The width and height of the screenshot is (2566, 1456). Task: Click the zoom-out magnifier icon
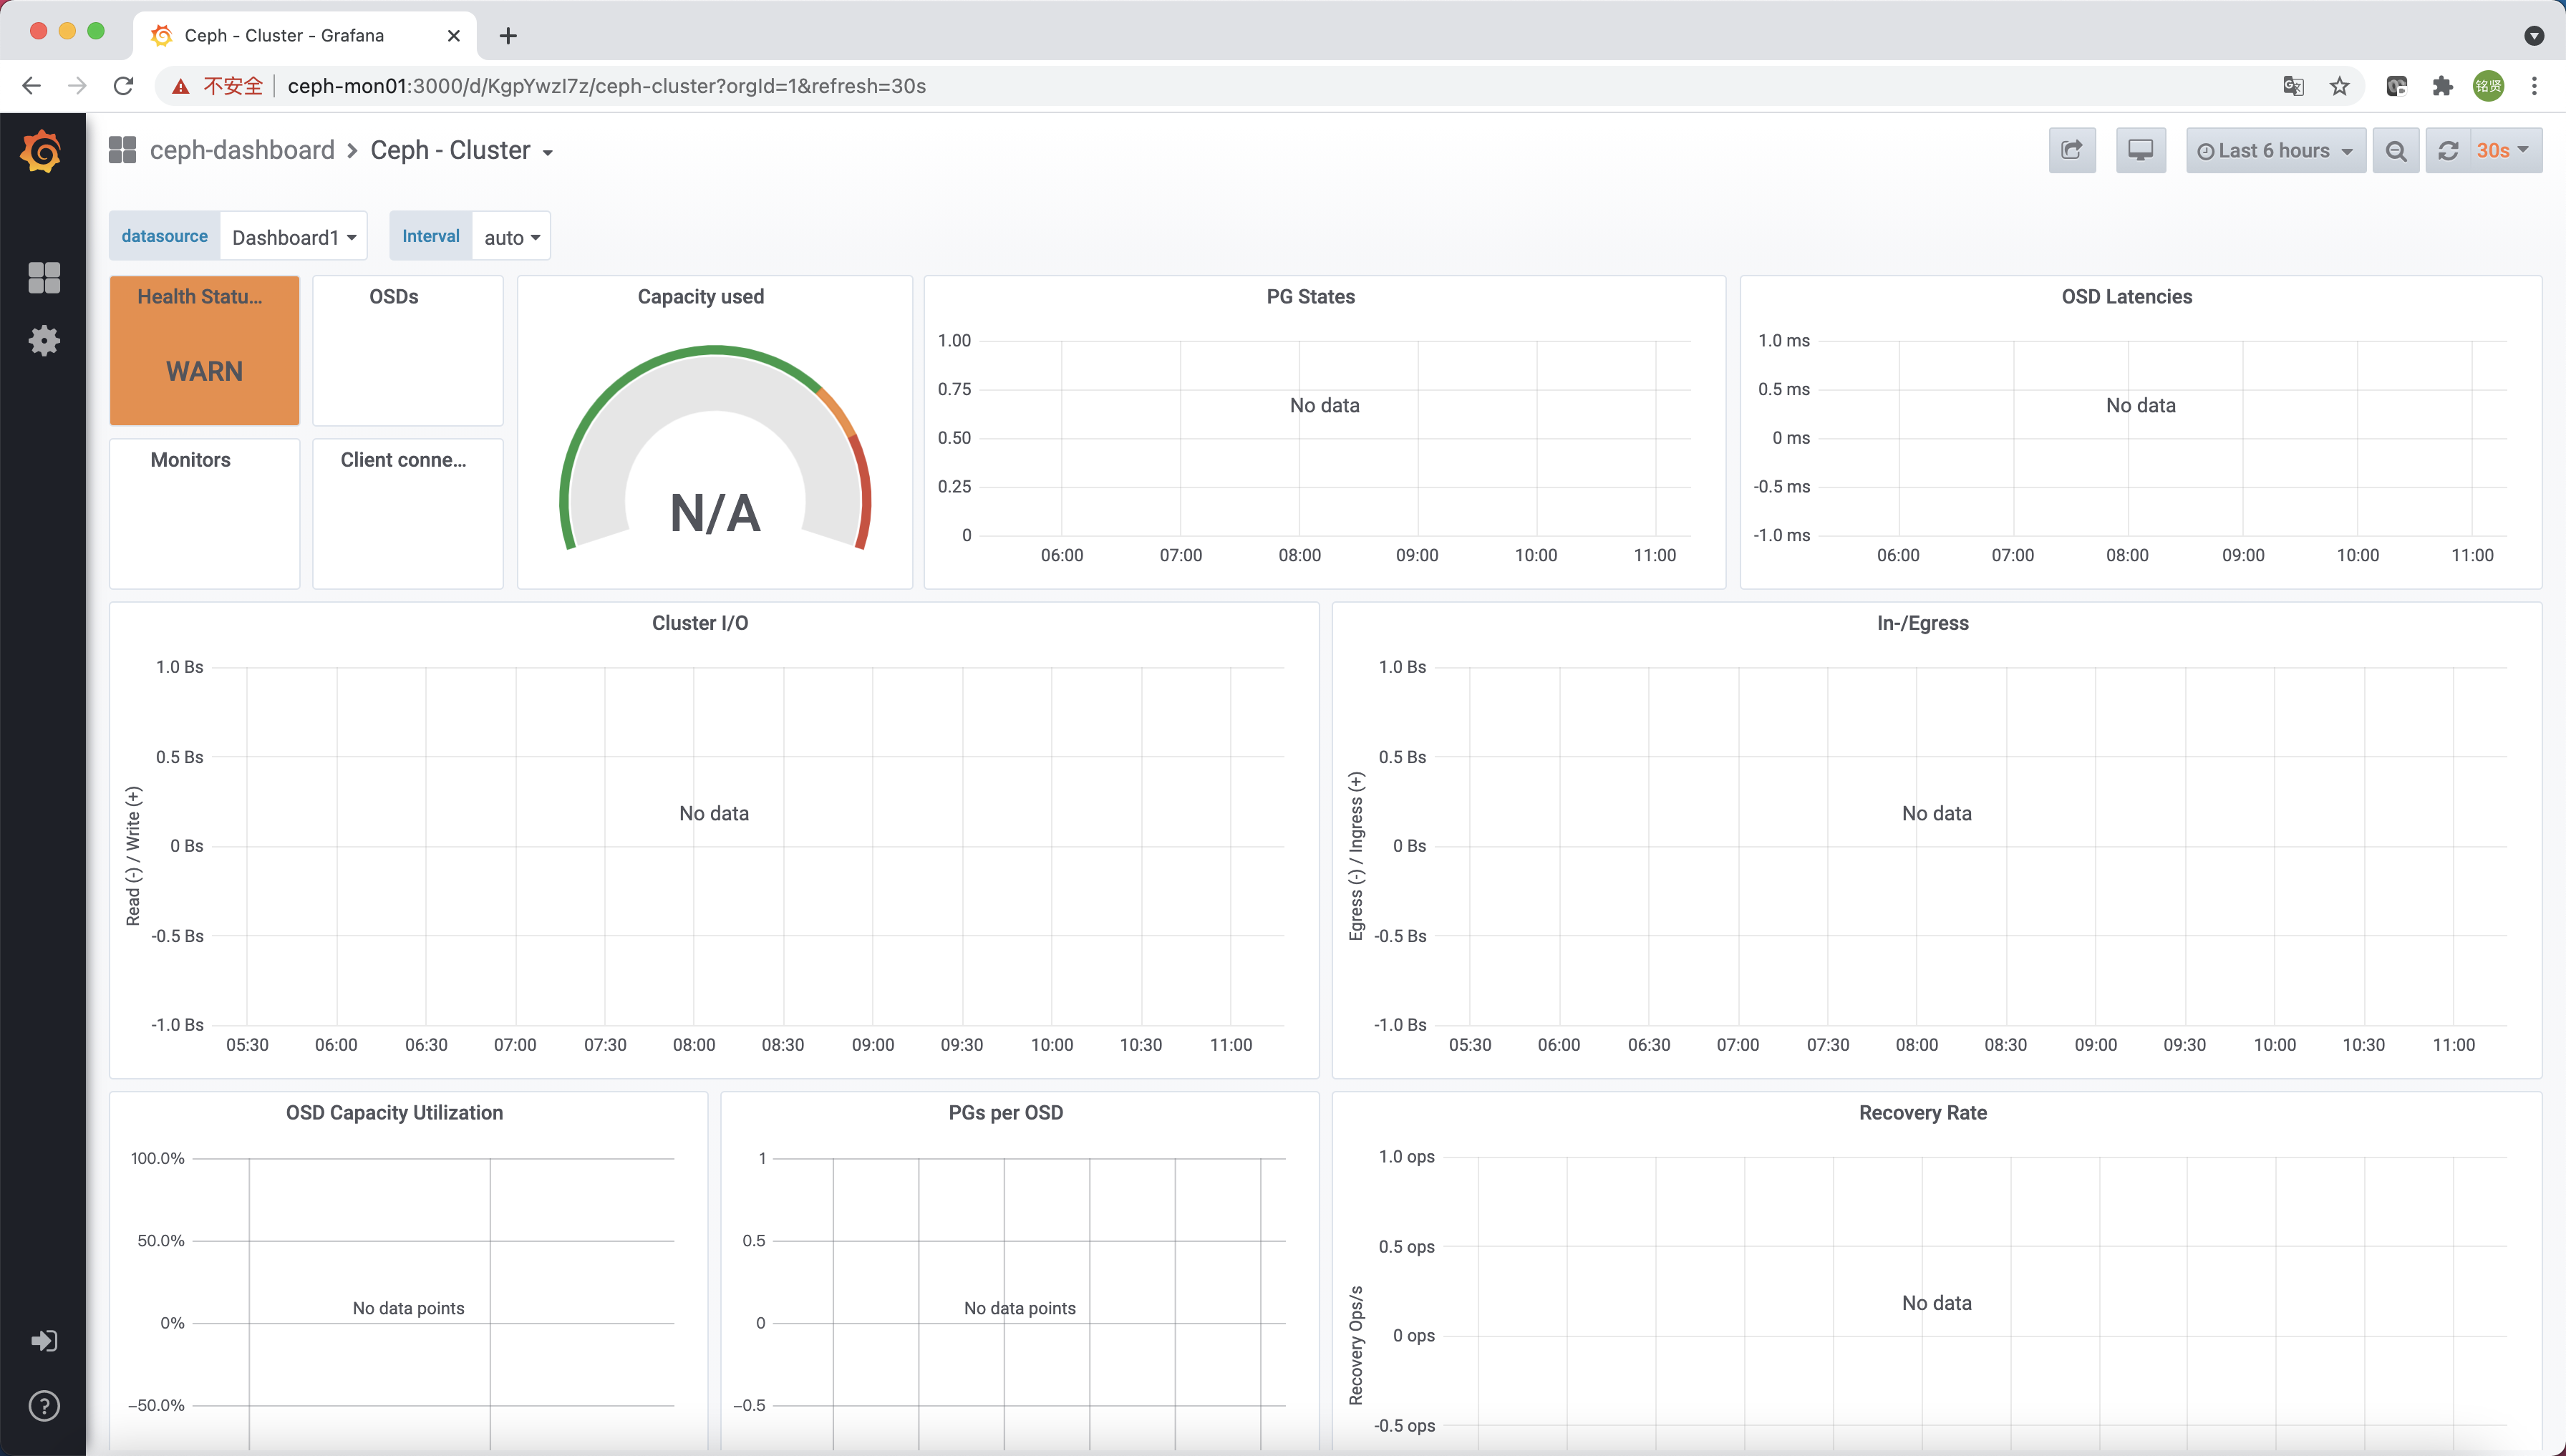pos(2396,150)
